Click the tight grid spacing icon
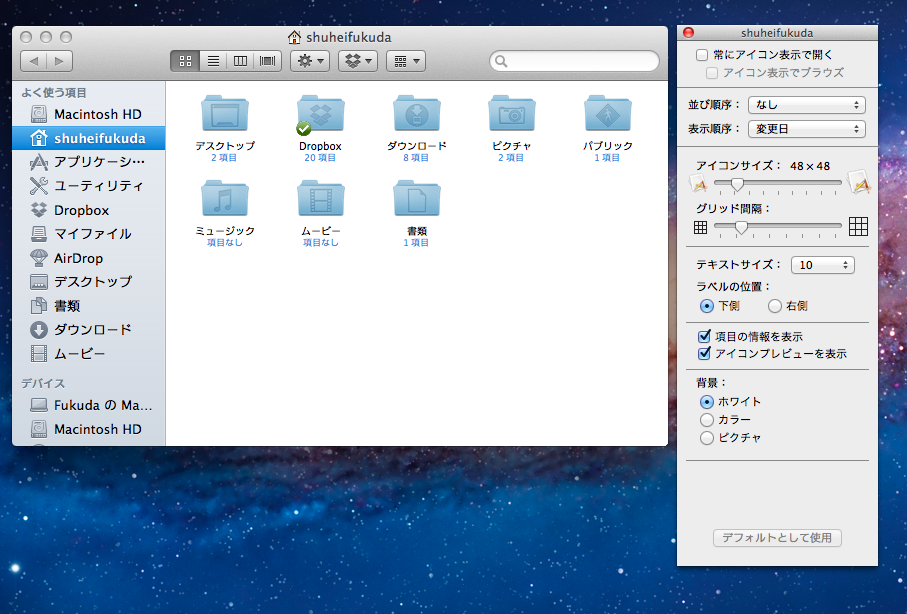This screenshot has height=614, width=907. point(700,227)
